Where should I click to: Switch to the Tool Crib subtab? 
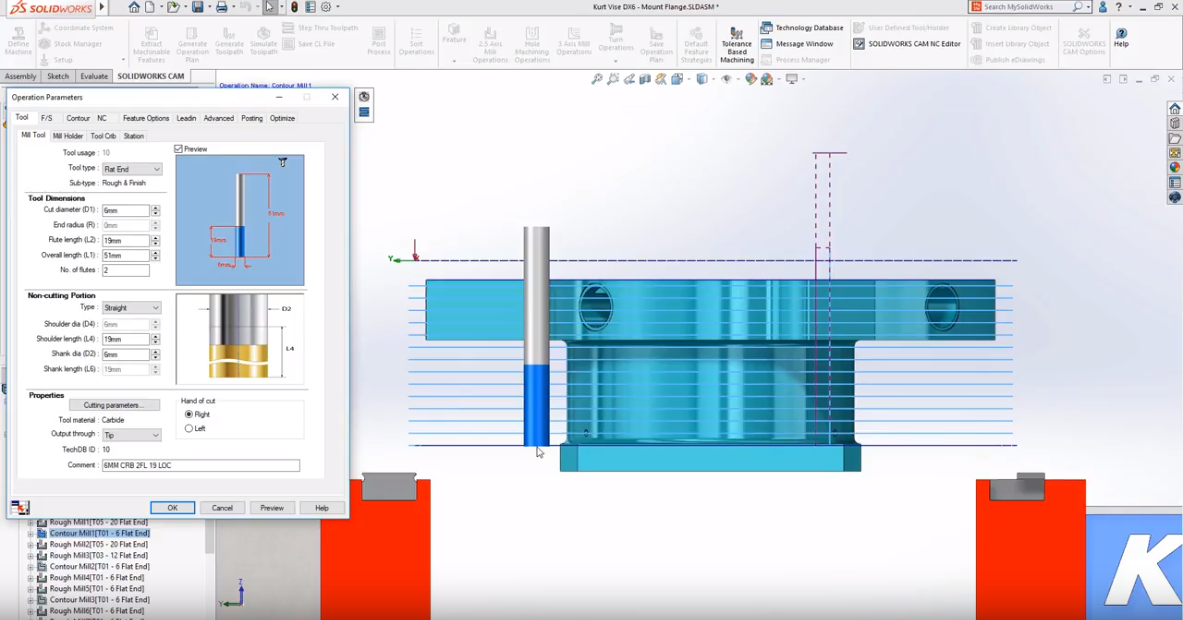coord(103,137)
